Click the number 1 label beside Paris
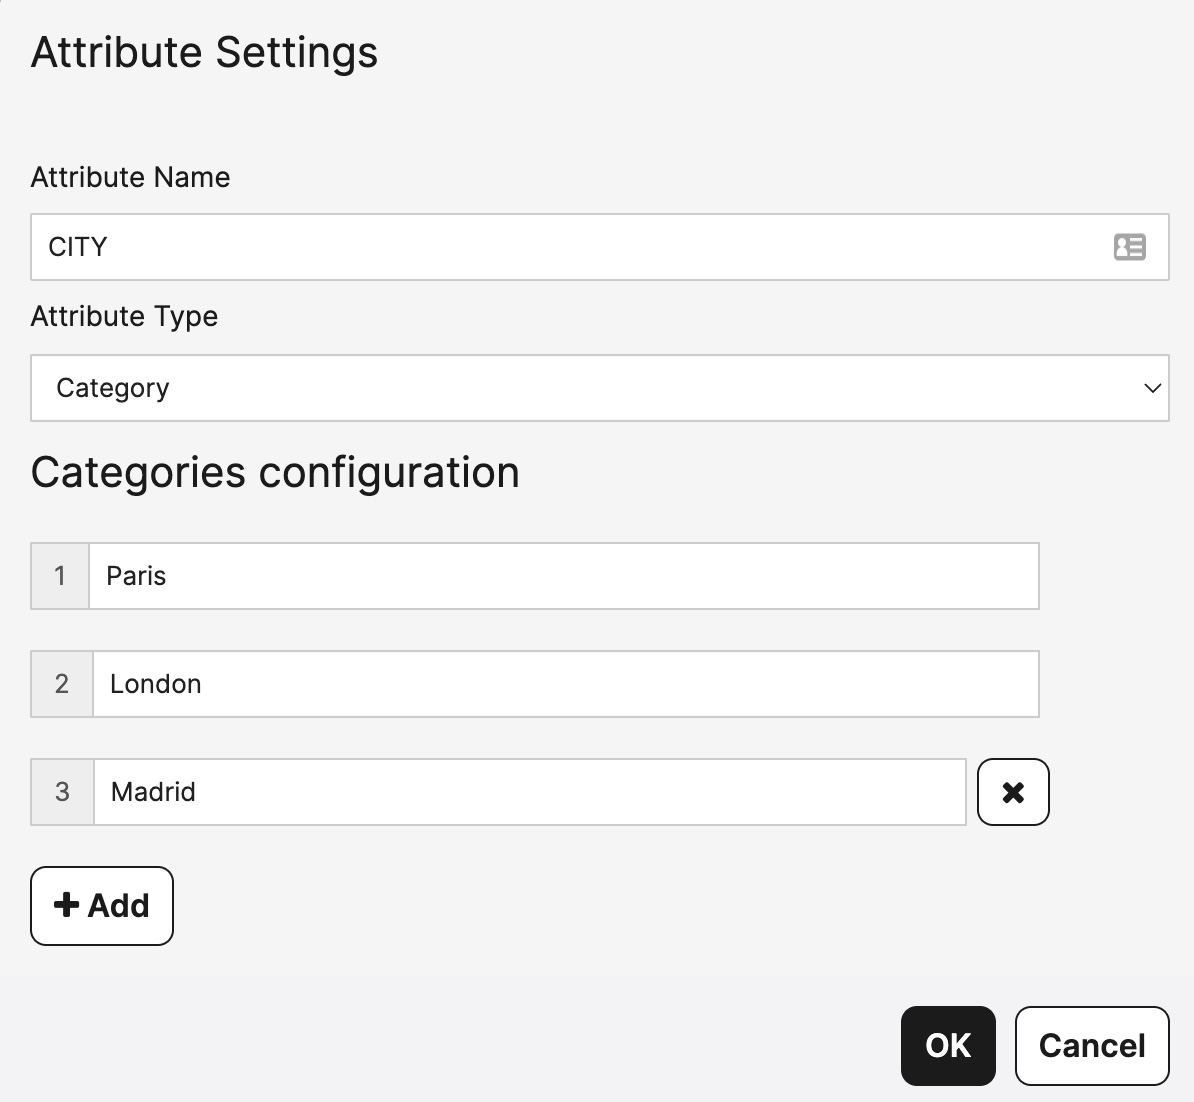 59,576
